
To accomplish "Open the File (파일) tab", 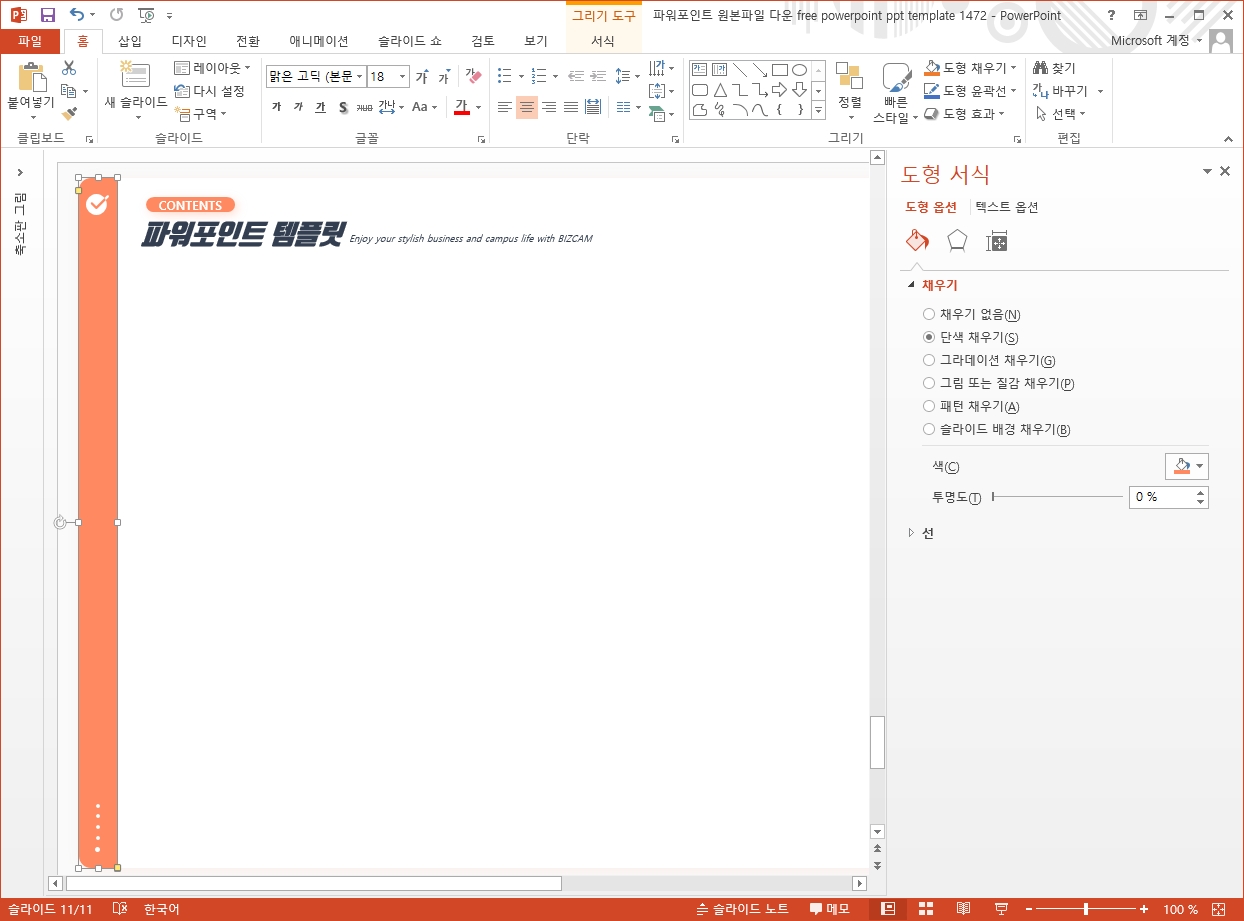I will click(30, 41).
